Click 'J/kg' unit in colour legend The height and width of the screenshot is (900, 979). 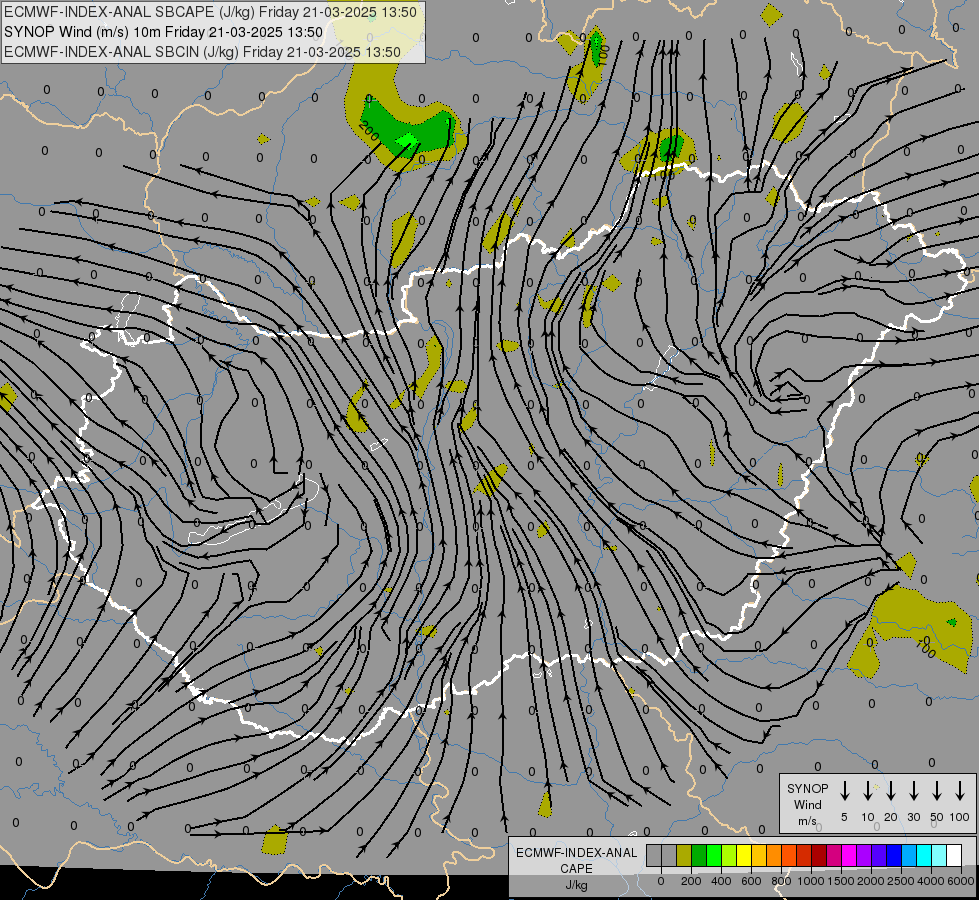[x=576, y=885]
